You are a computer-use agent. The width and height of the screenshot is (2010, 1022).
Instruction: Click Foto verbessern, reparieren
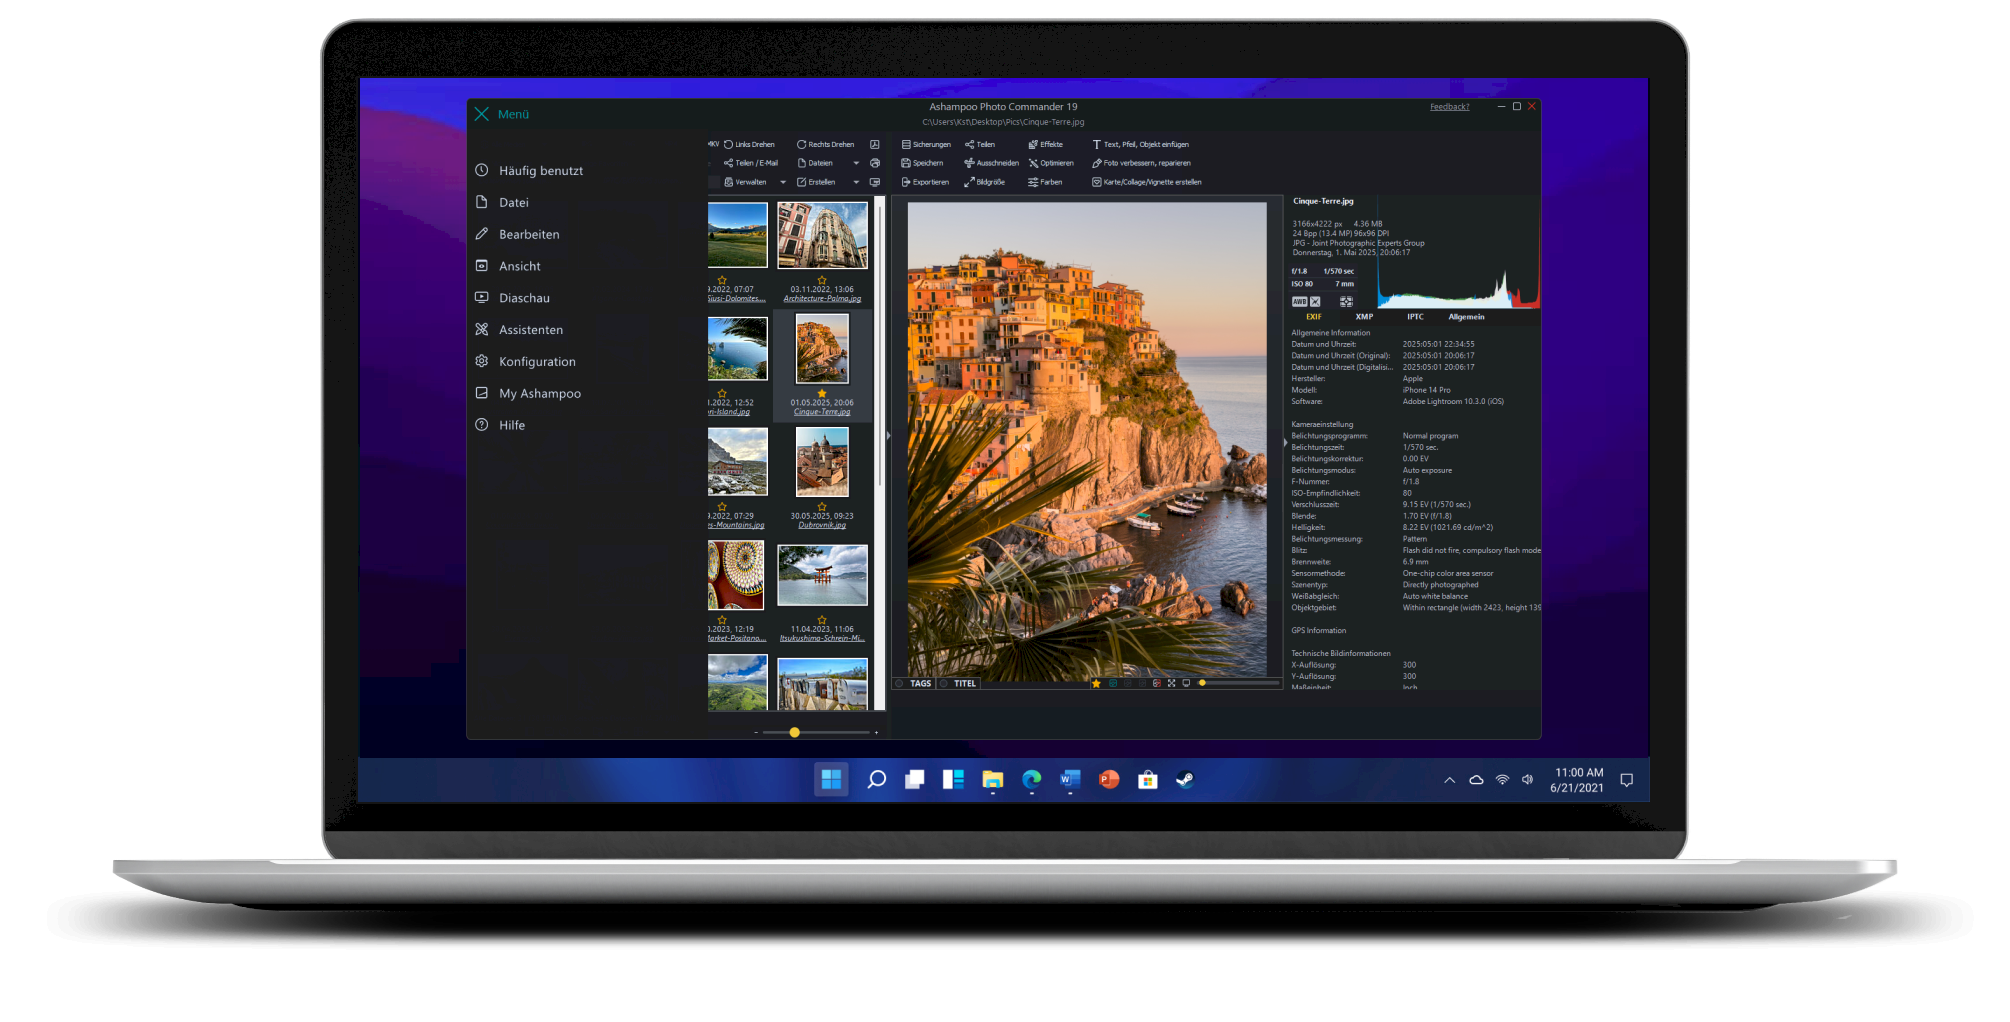point(1141,163)
